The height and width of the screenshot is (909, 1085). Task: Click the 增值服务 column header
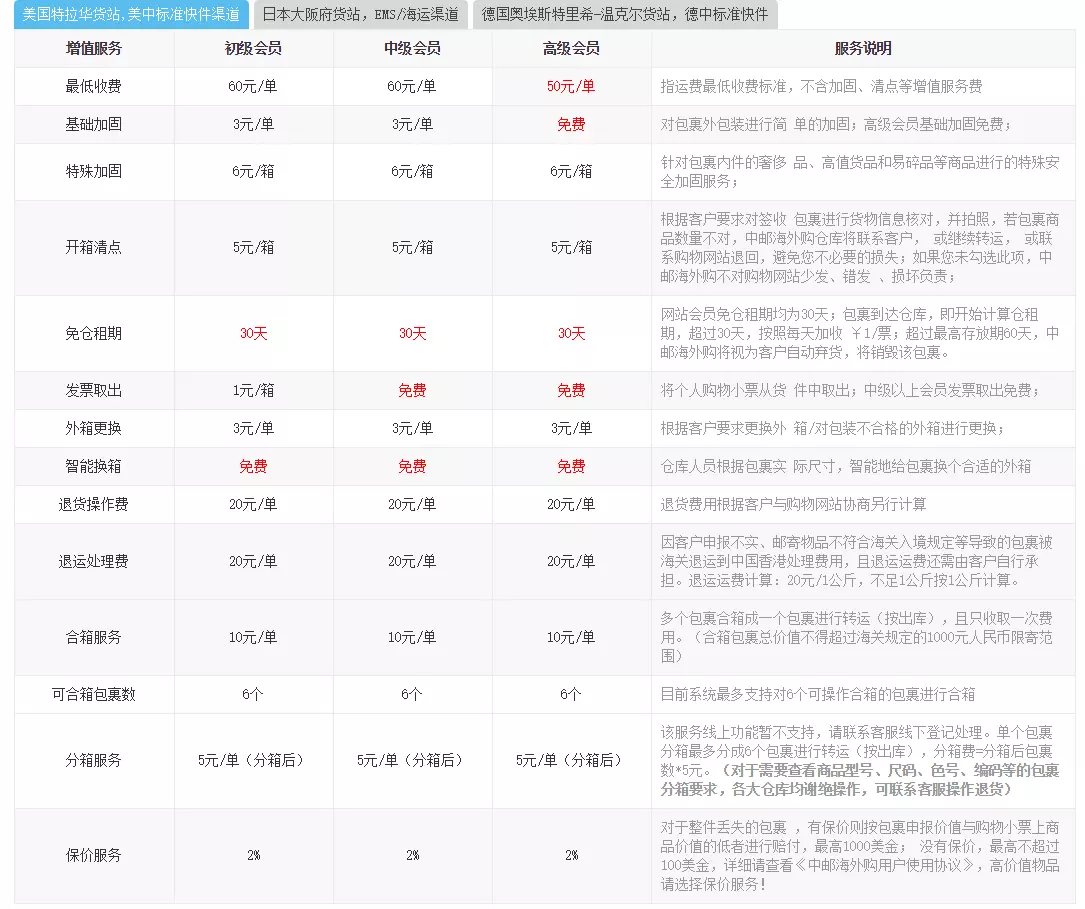click(x=93, y=48)
